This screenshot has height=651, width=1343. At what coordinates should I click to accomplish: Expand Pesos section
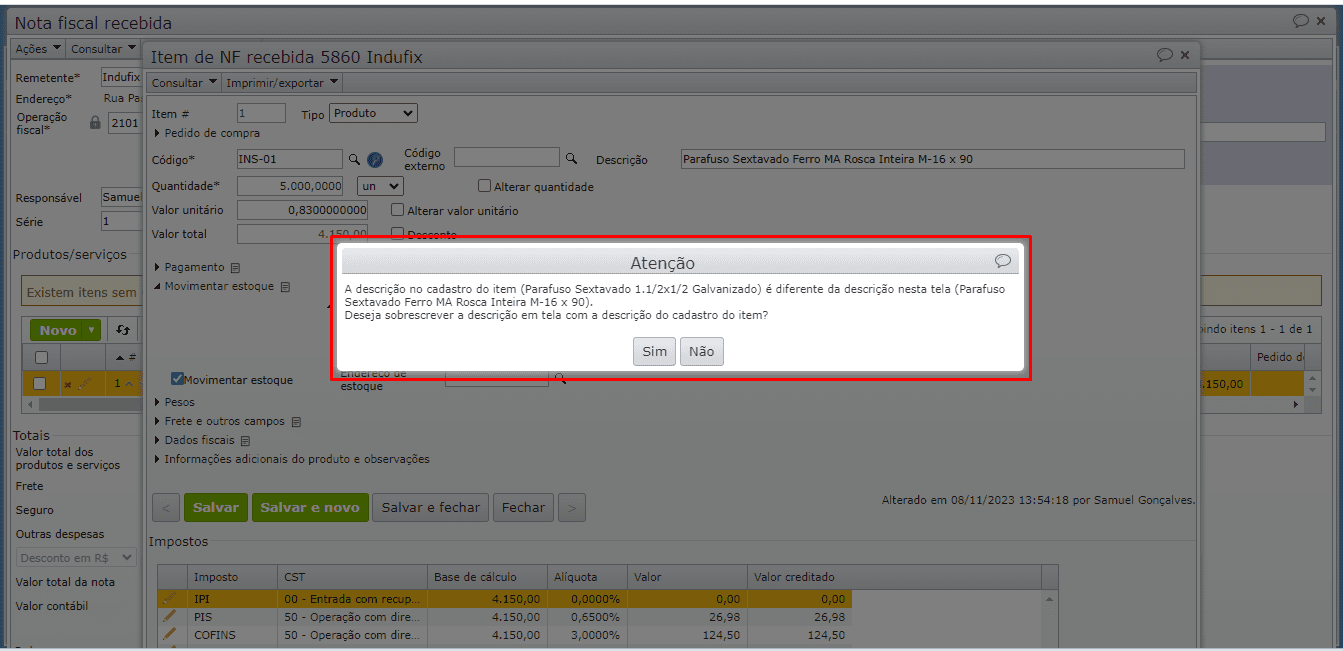point(174,402)
